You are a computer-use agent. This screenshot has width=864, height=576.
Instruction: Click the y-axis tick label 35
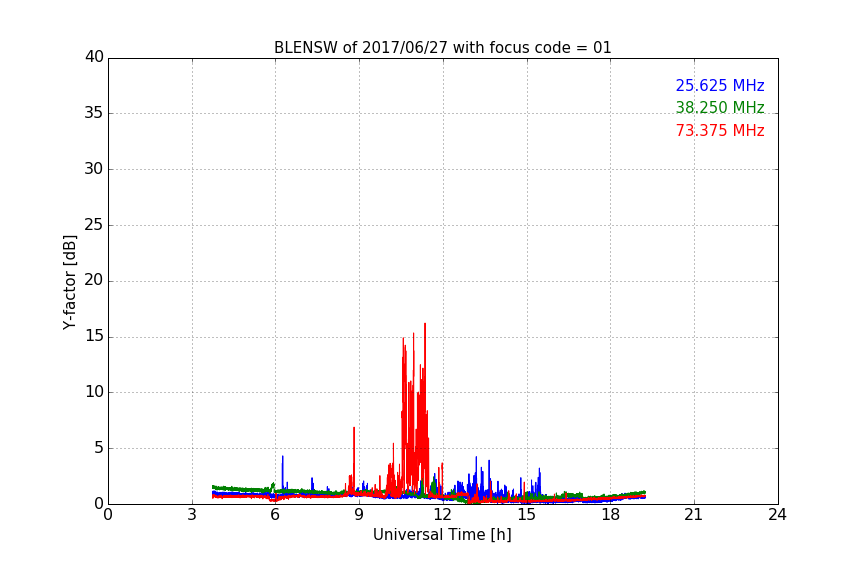pyautogui.click(x=94, y=113)
